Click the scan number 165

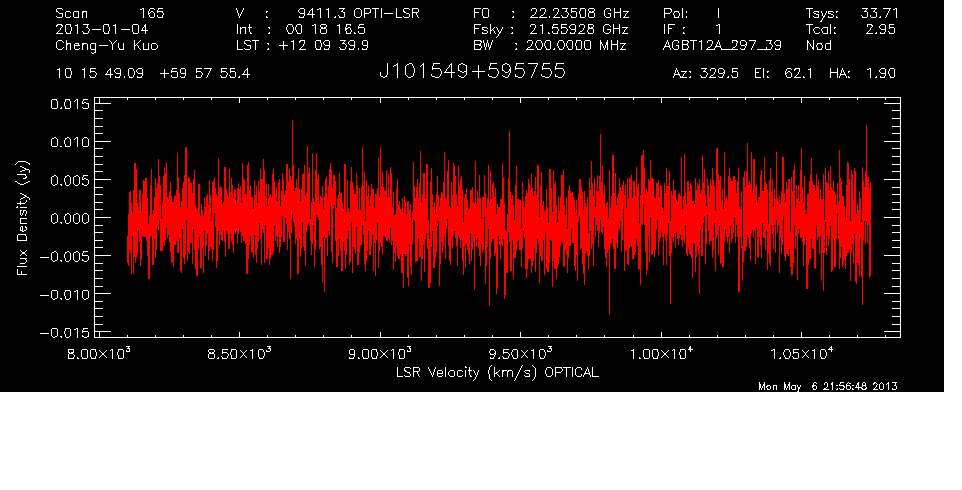[151, 13]
